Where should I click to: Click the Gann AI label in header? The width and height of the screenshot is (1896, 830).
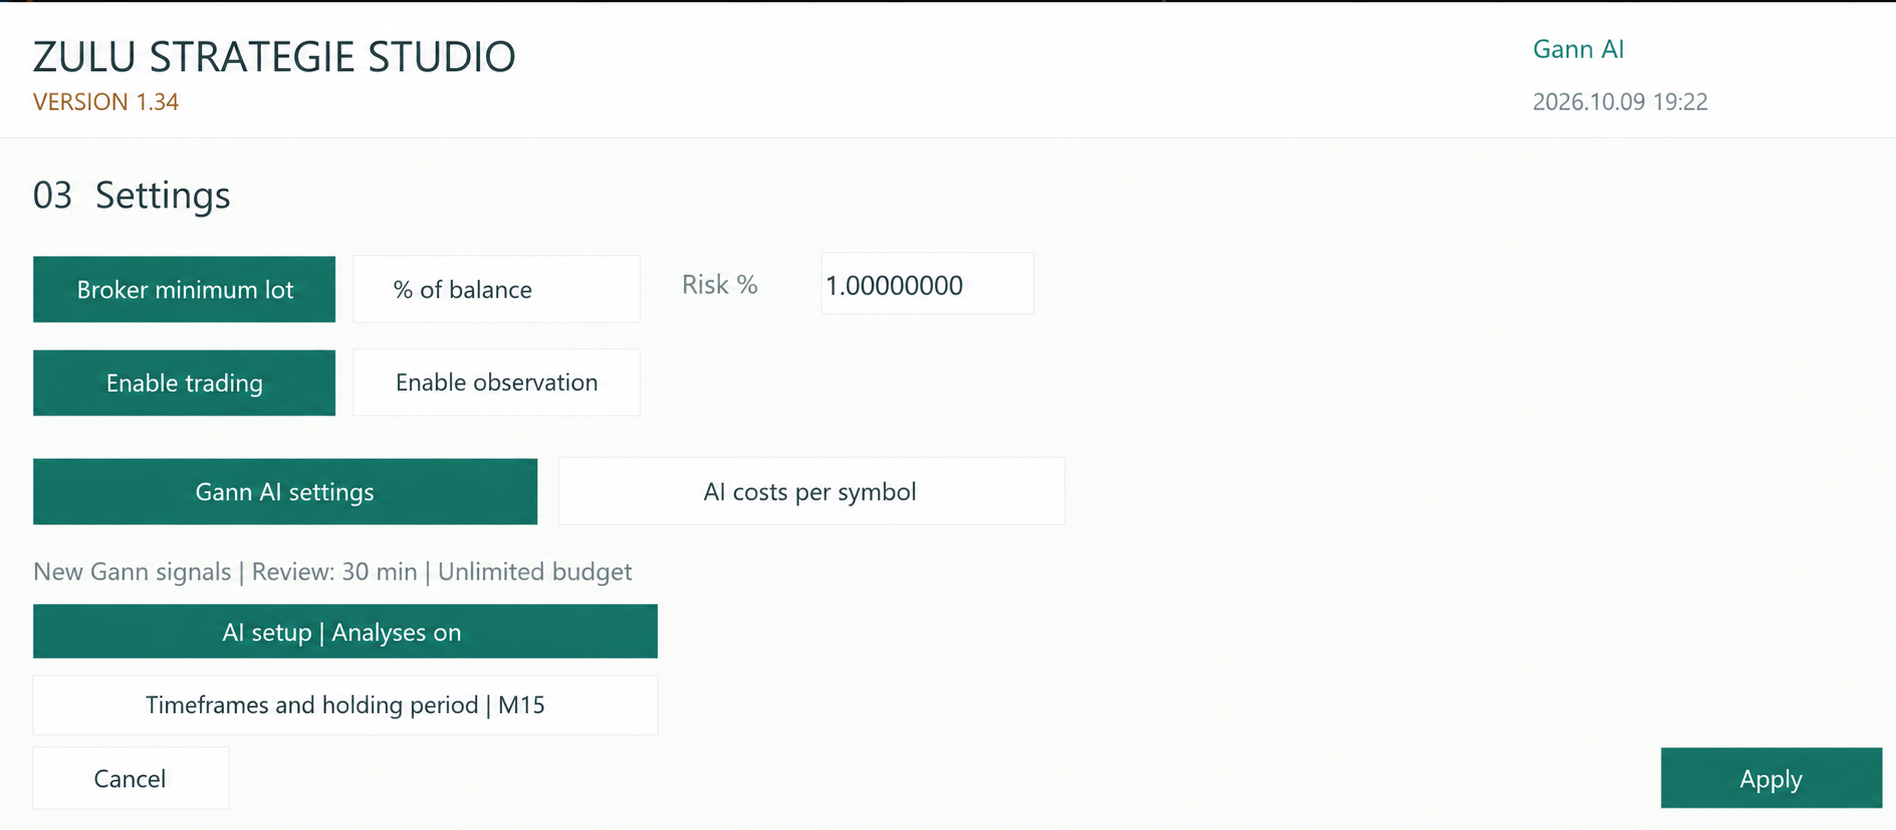point(1578,49)
